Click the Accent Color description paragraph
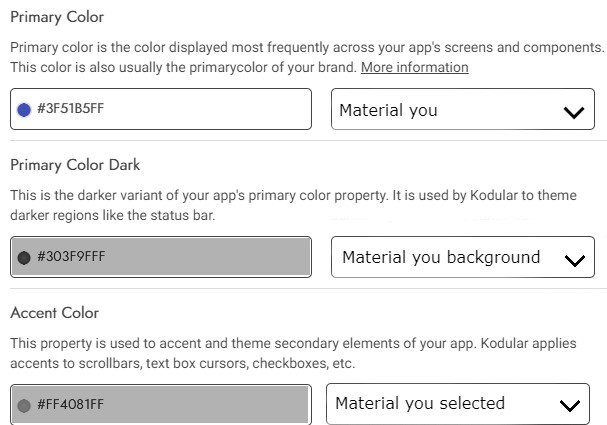This screenshot has width=607, height=425. click(x=293, y=353)
